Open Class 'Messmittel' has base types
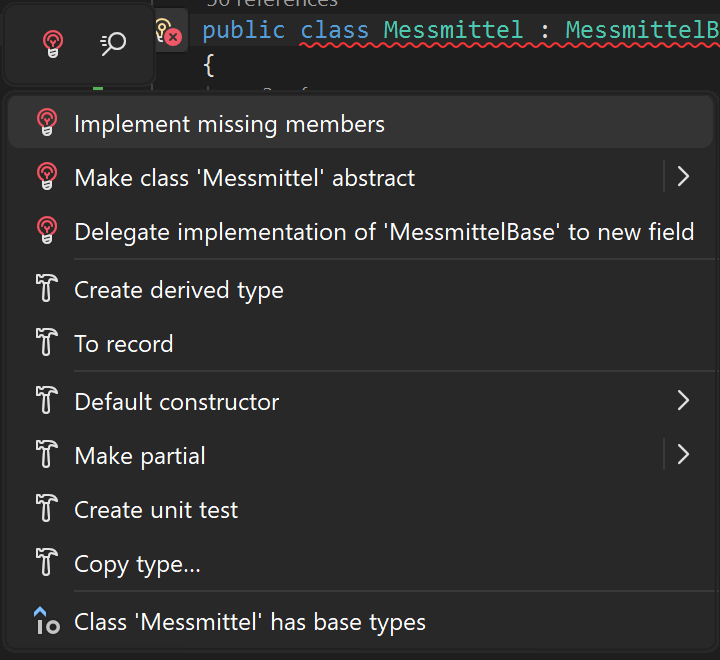Screen dimensions: 720x660 (360, 622)
